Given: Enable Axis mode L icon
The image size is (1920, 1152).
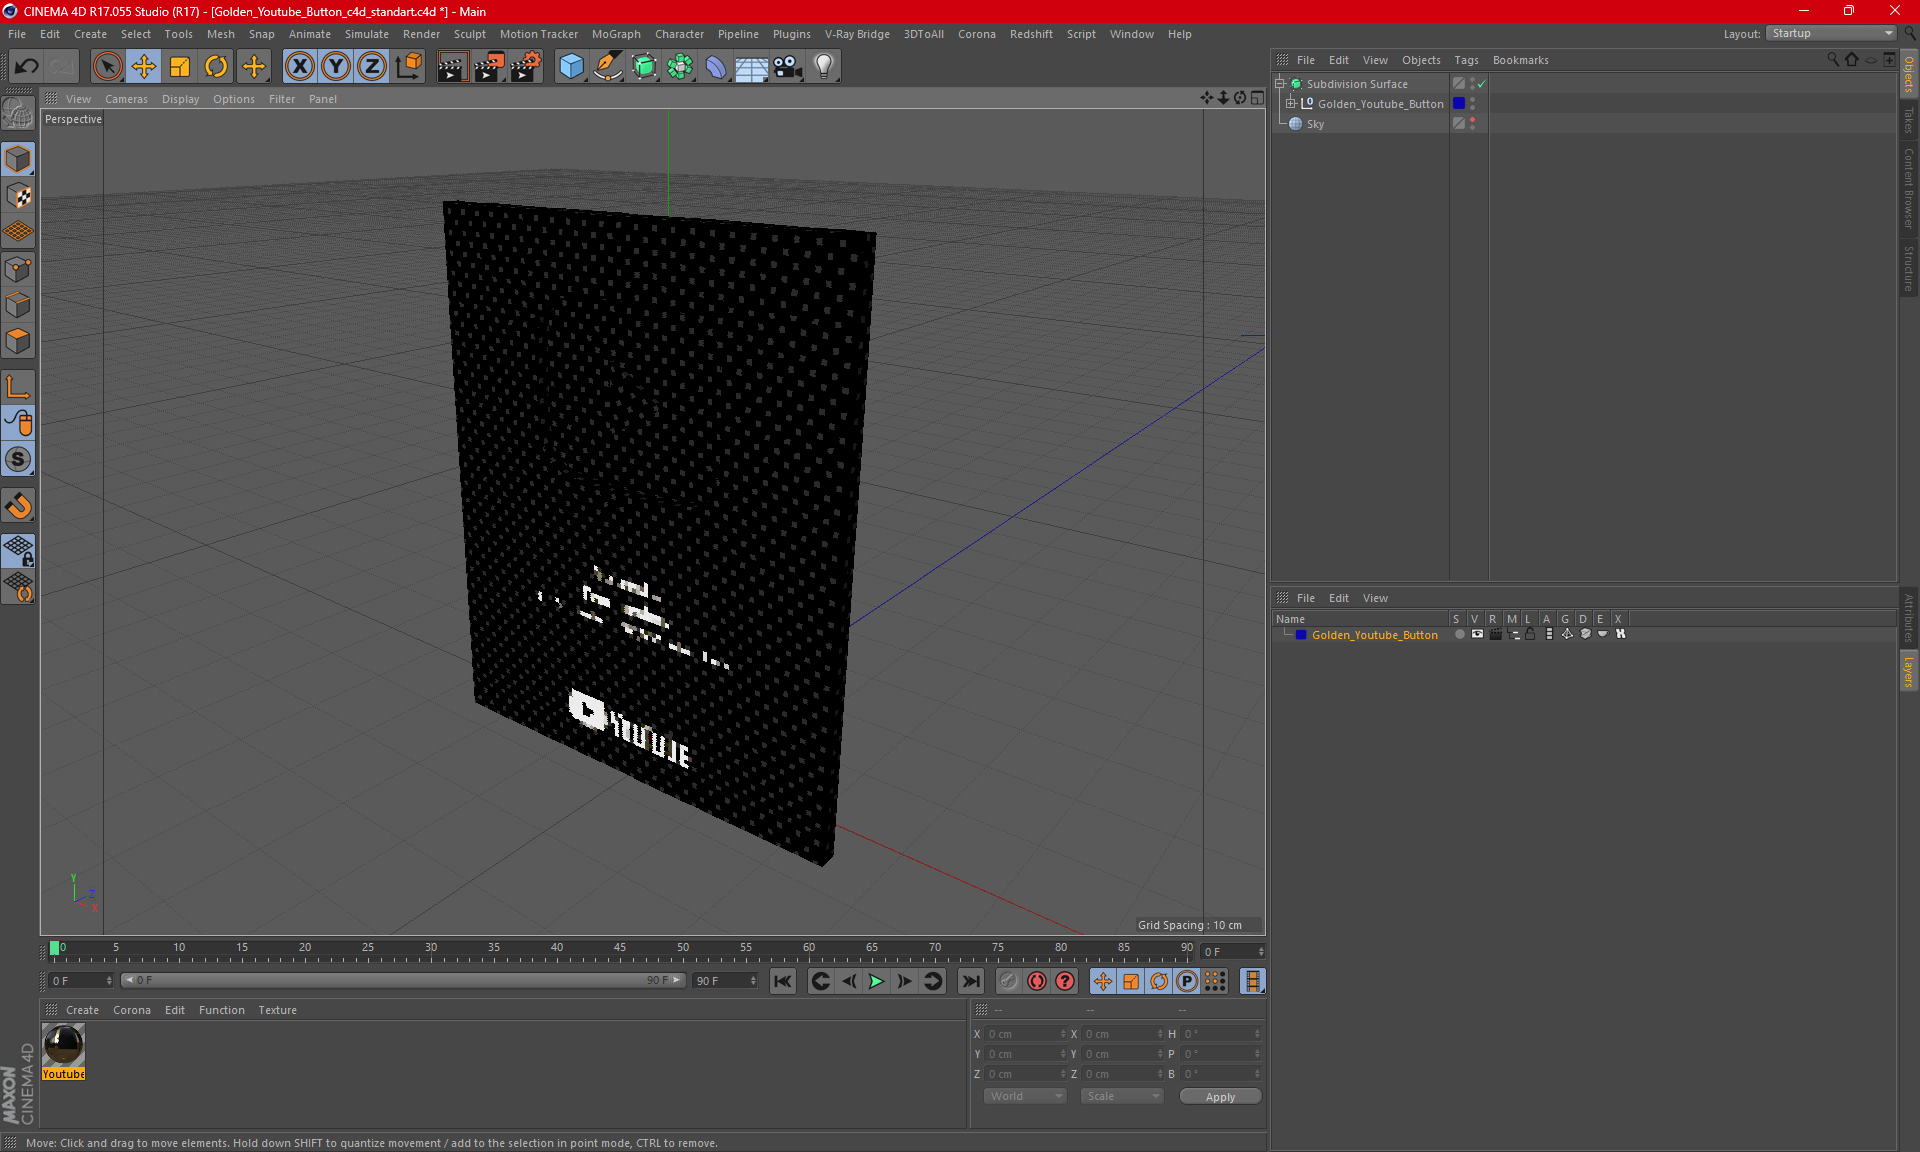Looking at the screenshot, I should click(18, 387).
